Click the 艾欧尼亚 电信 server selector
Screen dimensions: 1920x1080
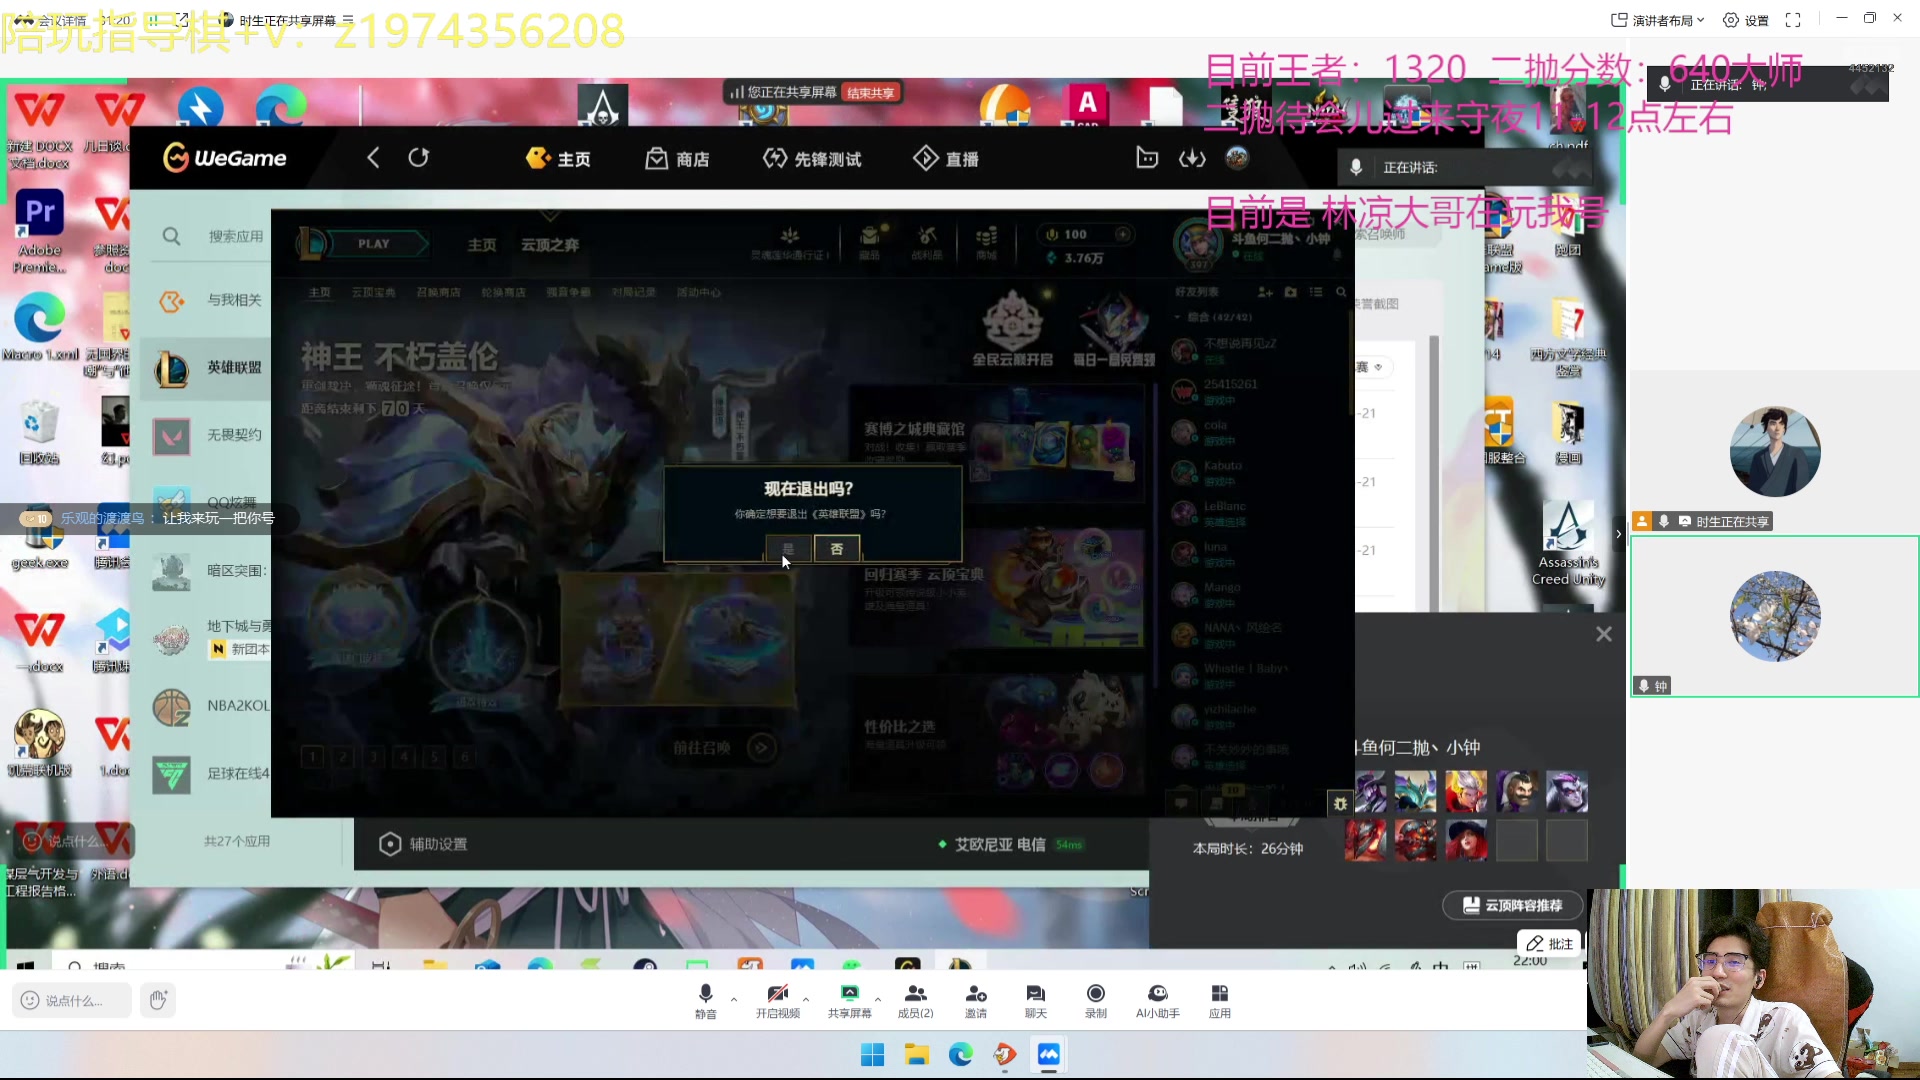[1010, 845]
